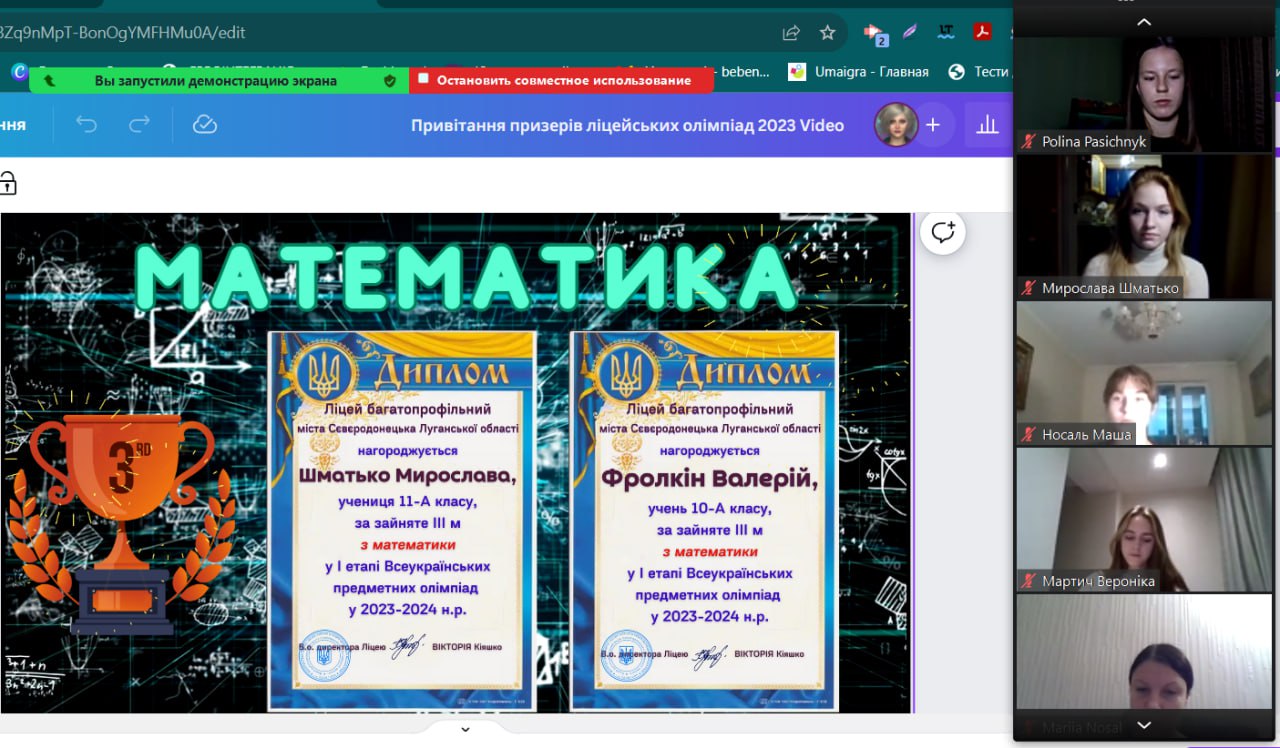Toggle the lock icon above the slide
The height and width of the screenshot is (748, 1280).
tap(8, 183)
